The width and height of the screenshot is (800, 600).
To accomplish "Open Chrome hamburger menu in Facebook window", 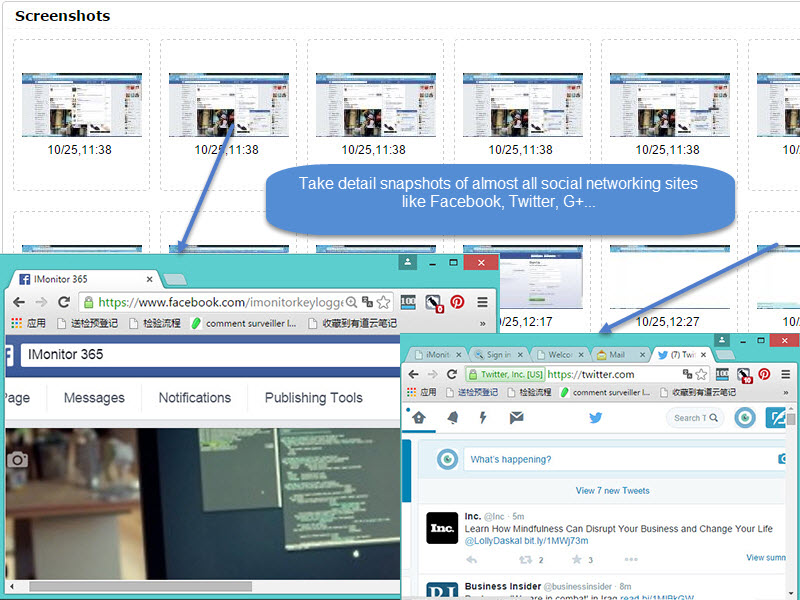I will (x=483, y=301).
